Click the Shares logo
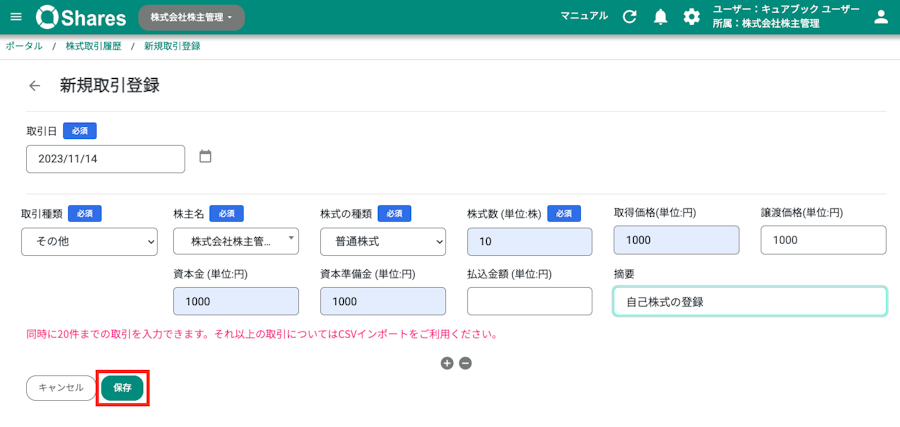The height and width of the screenshot is (427, 900). tap(81, 17)
